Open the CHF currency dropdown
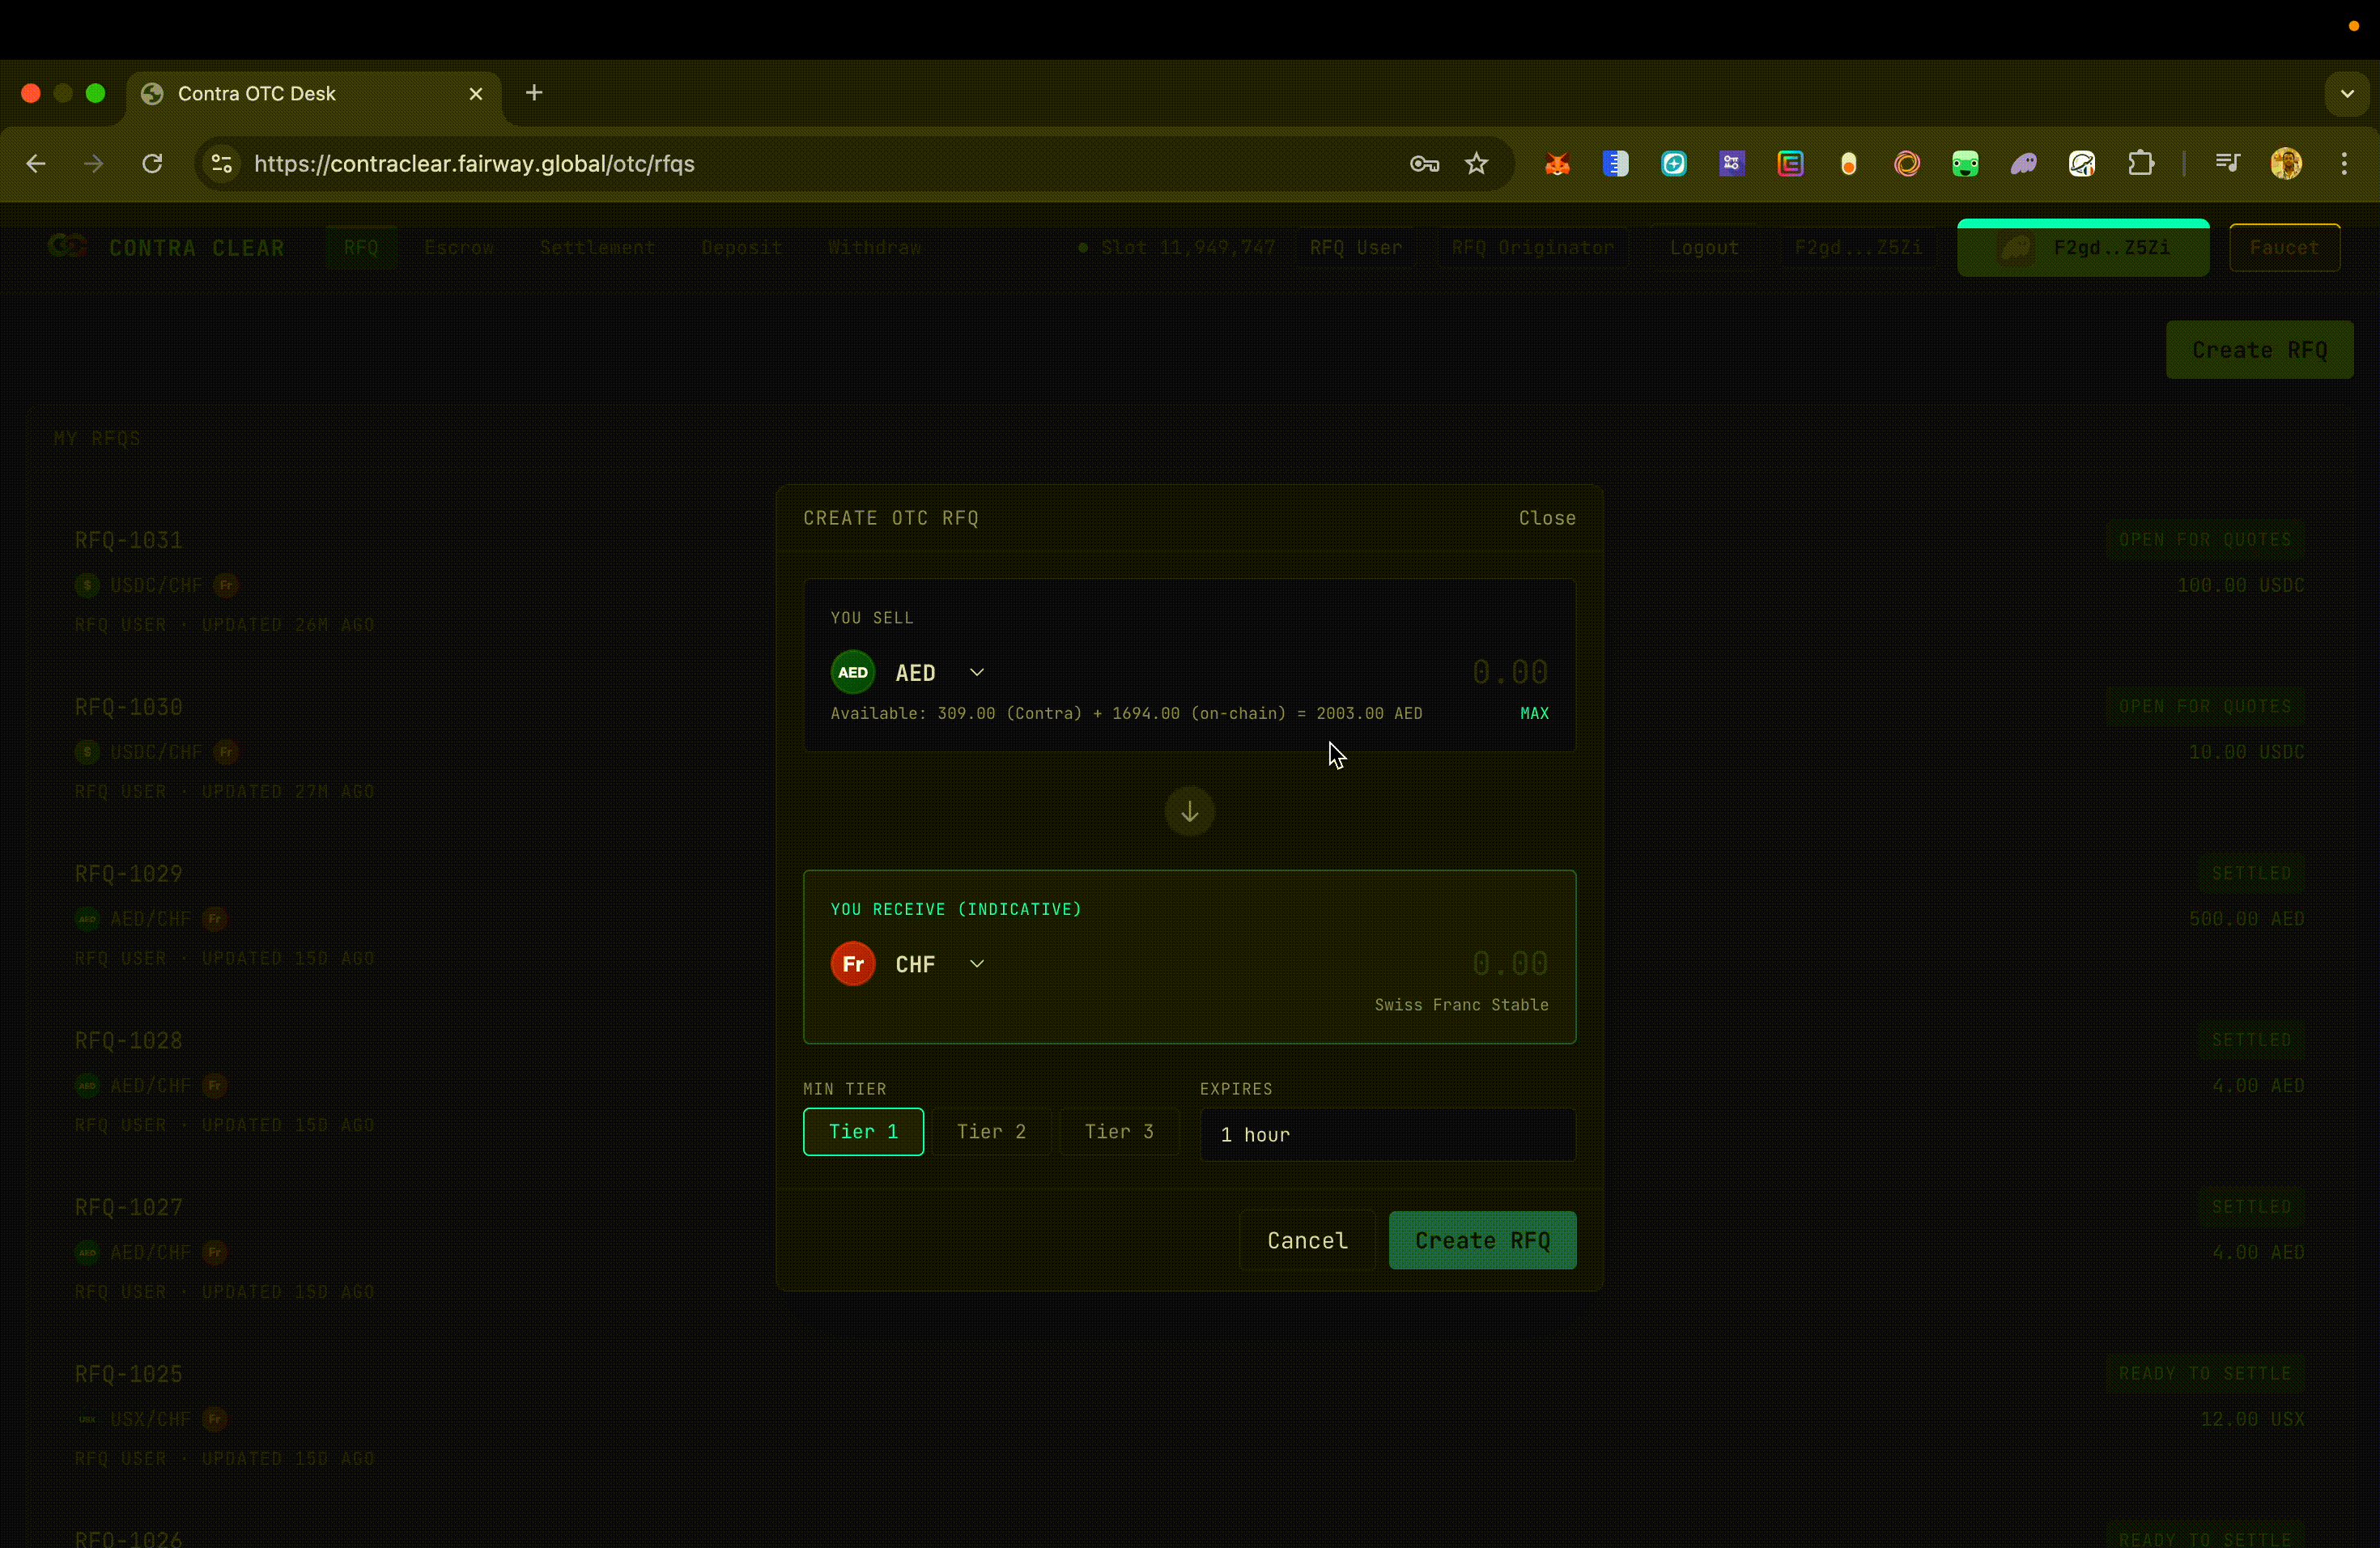Screen dimensions: 2380x1548 click(x=977, y=963)
